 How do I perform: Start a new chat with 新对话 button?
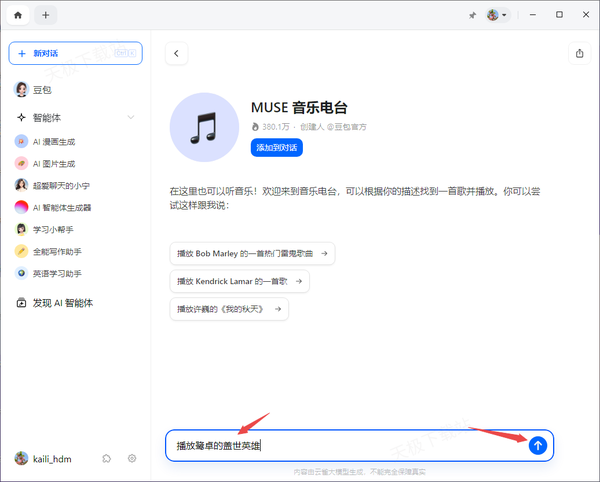[x=75, y=53]
